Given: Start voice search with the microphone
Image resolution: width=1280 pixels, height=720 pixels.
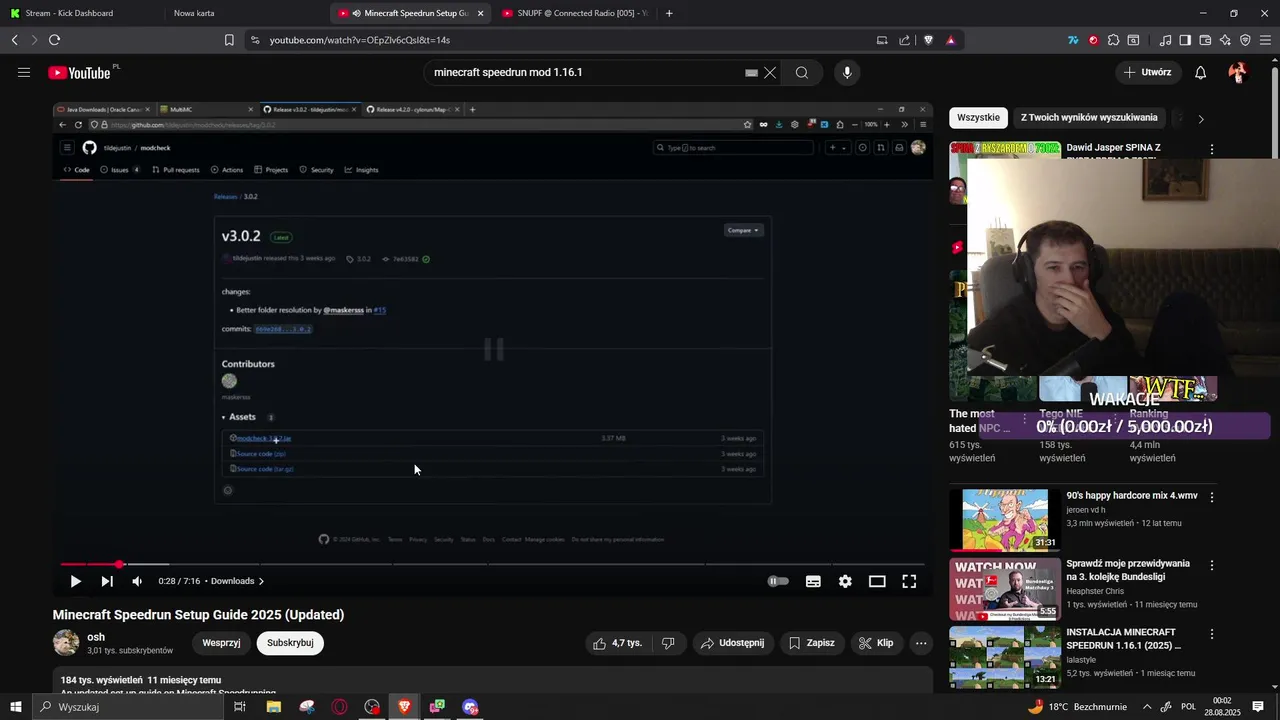Looking at the screenshot, I should 847,72.
